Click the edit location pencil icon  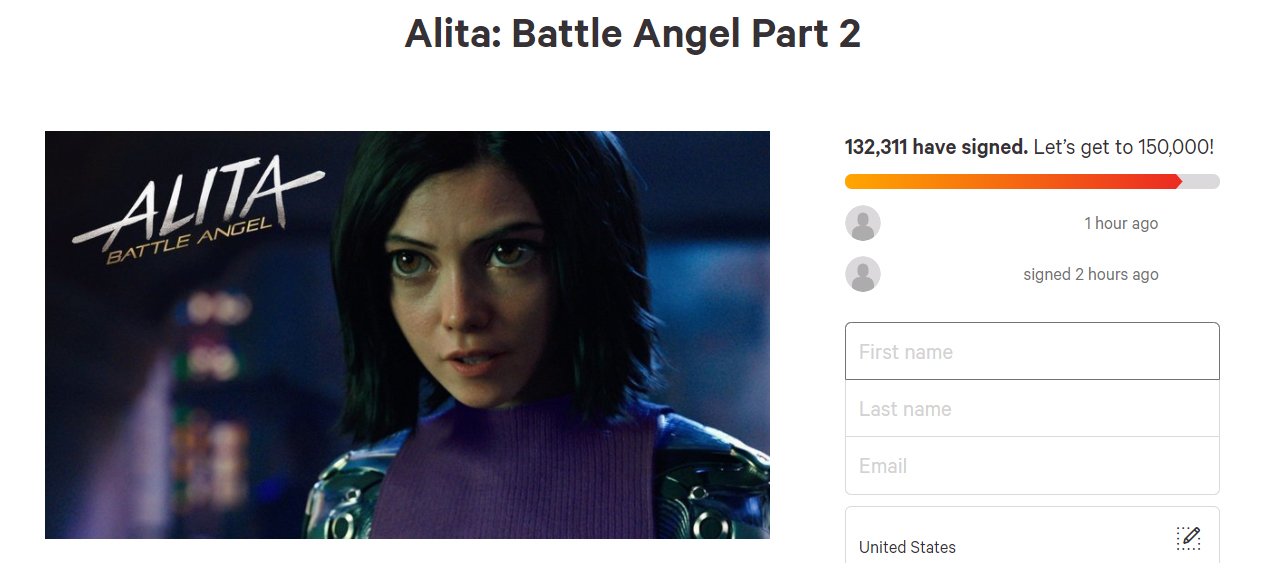click(1188, 538)
